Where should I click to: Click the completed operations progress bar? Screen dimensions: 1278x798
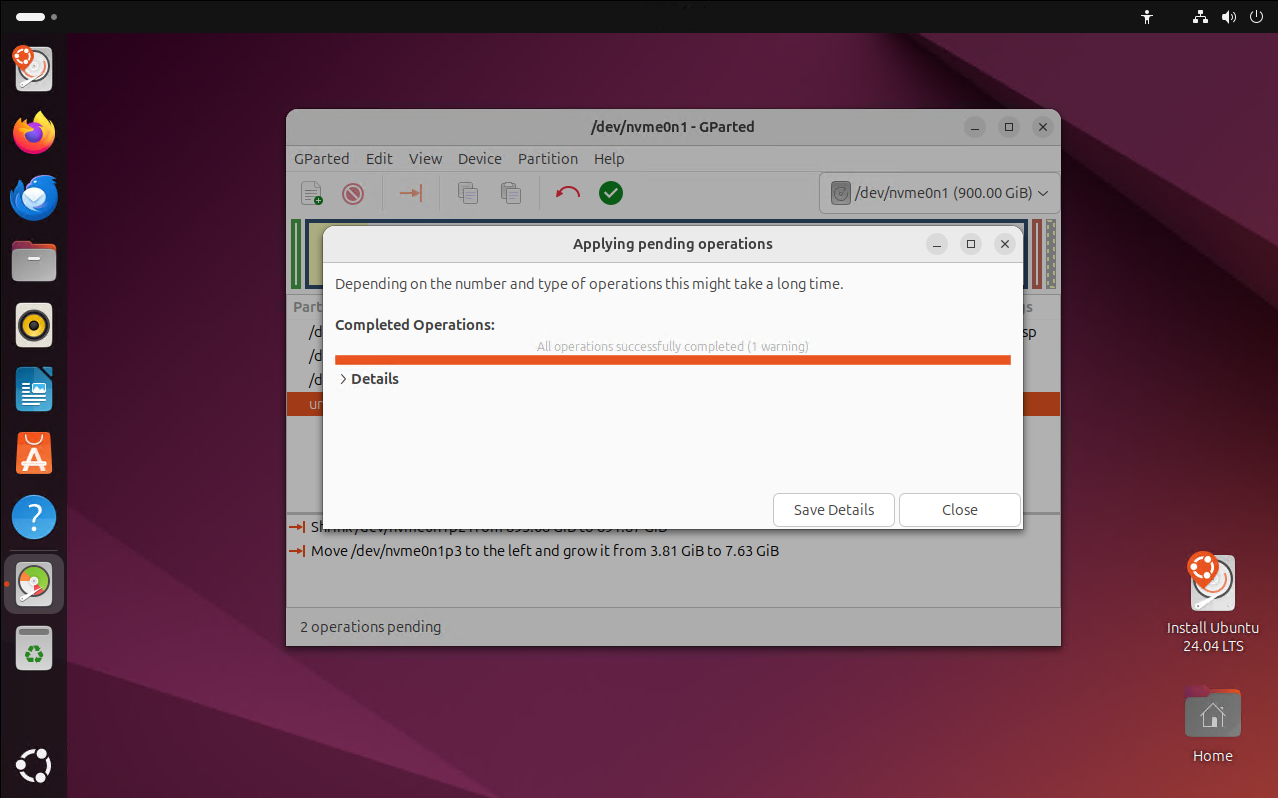click(x=673, y=360)
